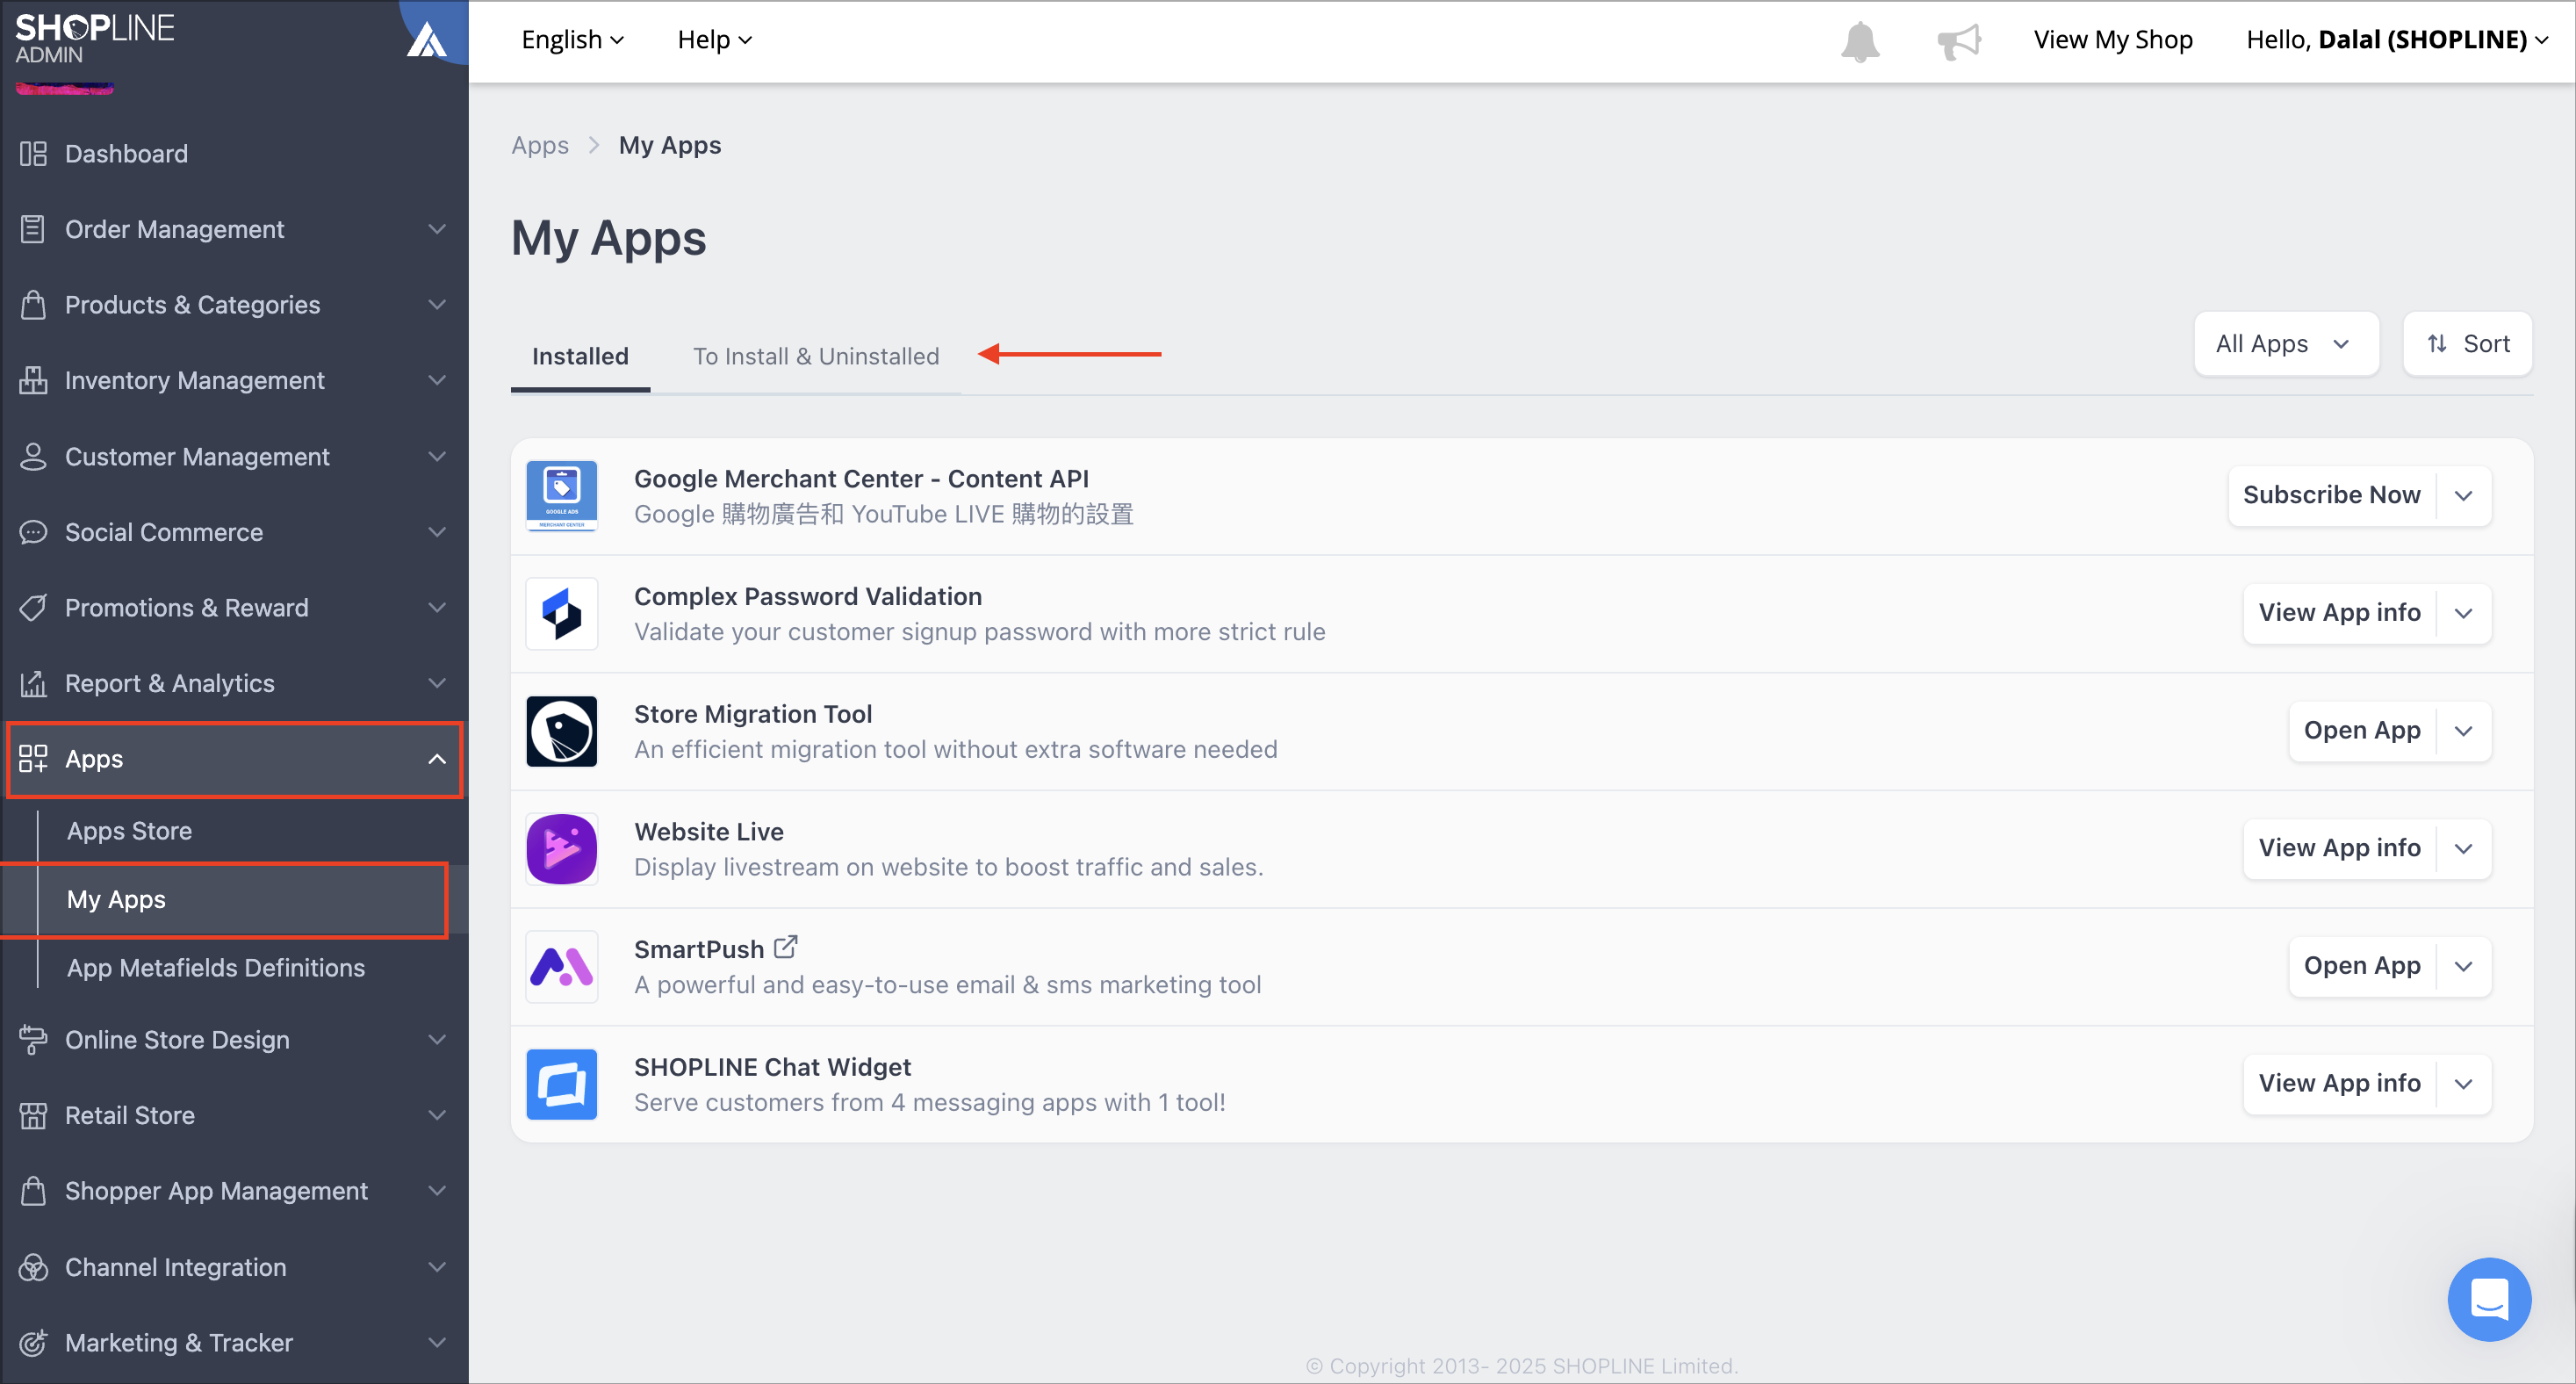
Task: Expand Google Merchant Center action dropdown arrow
Action: (x=2464, y=496)
